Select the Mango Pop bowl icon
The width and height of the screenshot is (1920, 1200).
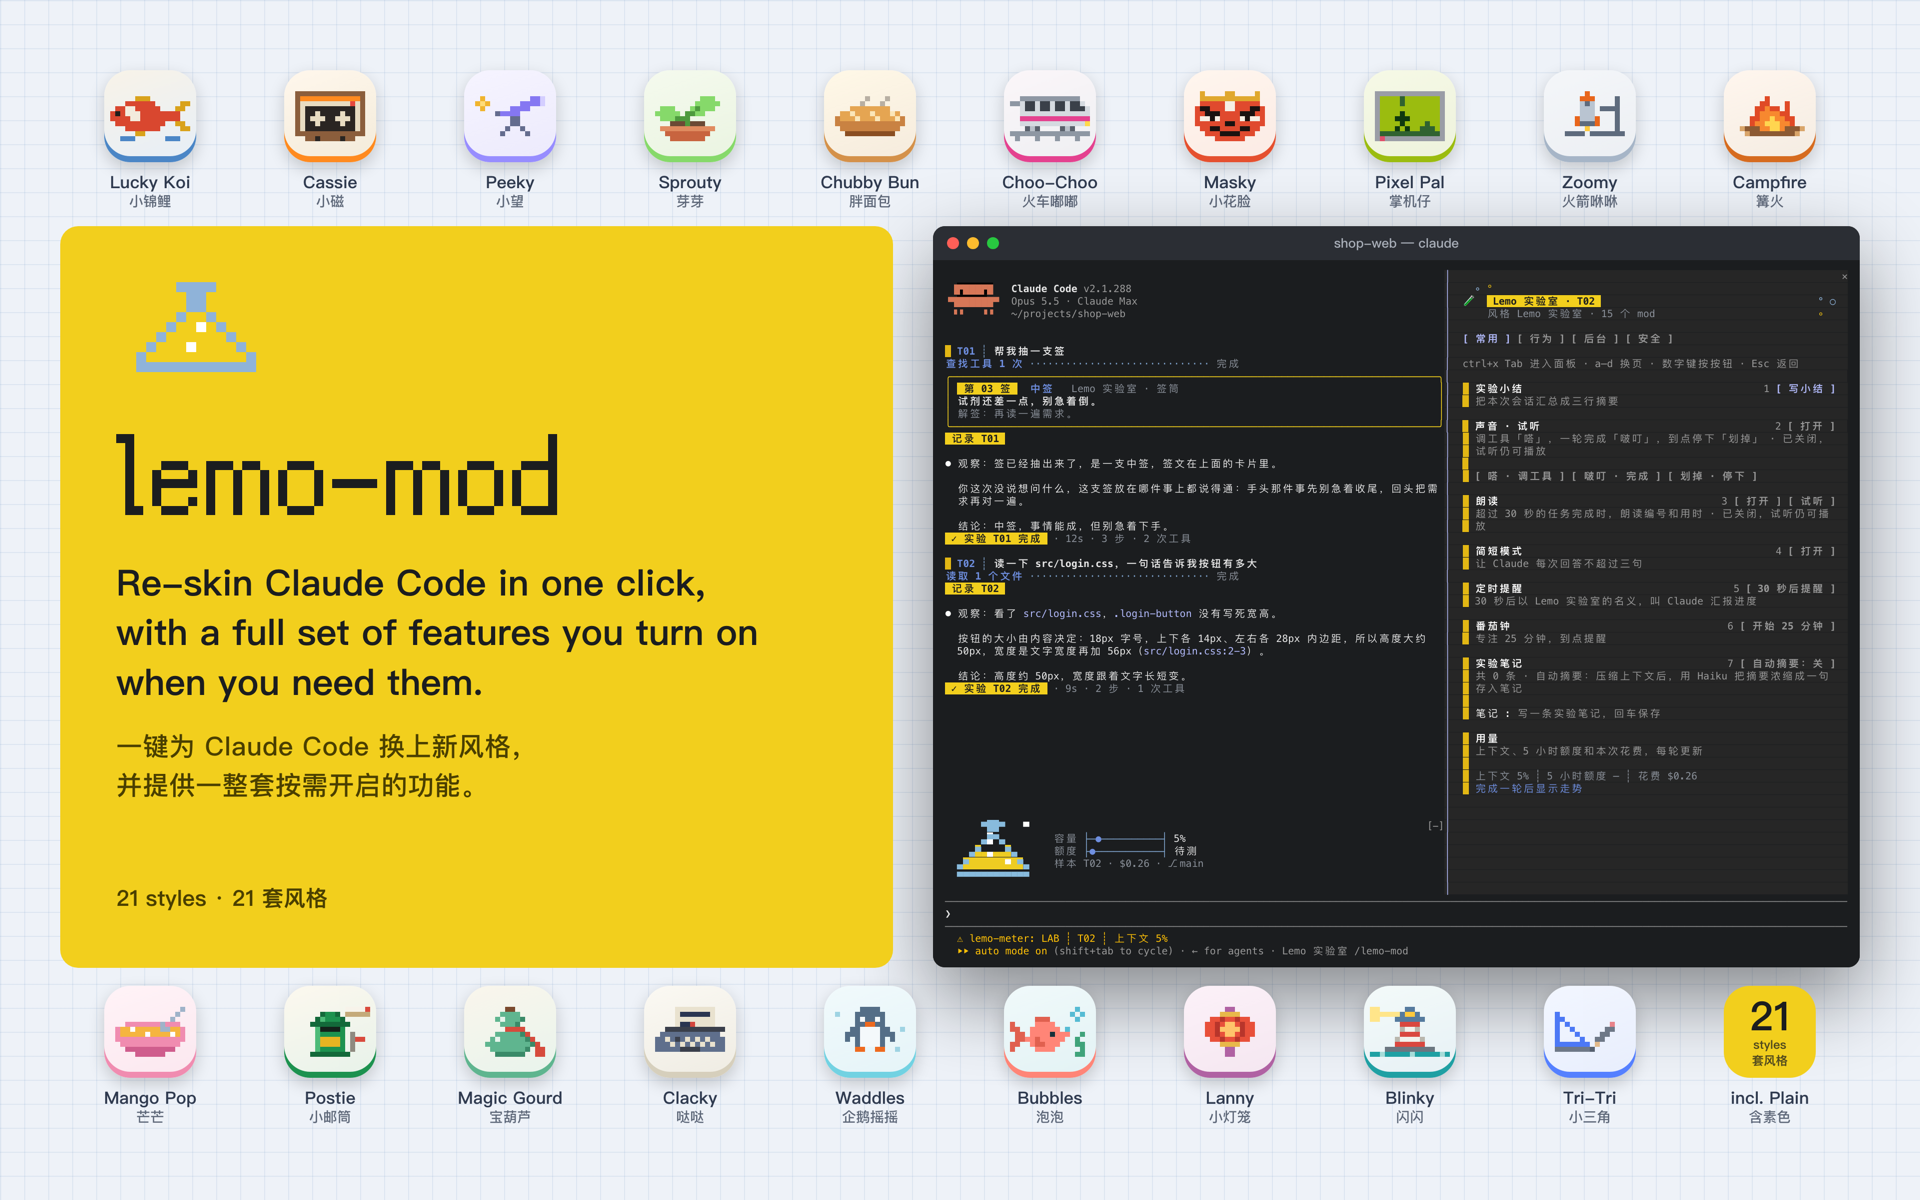tap(150, 1032)
